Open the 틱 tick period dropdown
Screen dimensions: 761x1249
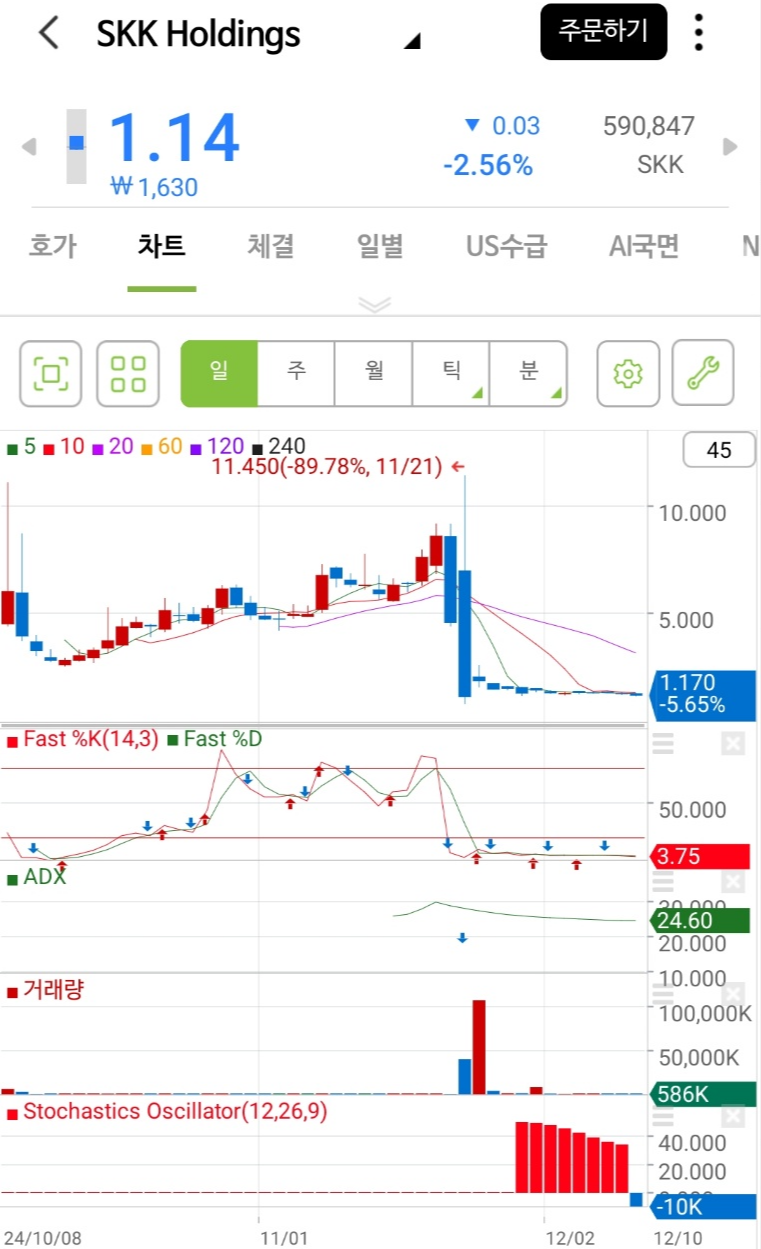click(x=451, y=373)
